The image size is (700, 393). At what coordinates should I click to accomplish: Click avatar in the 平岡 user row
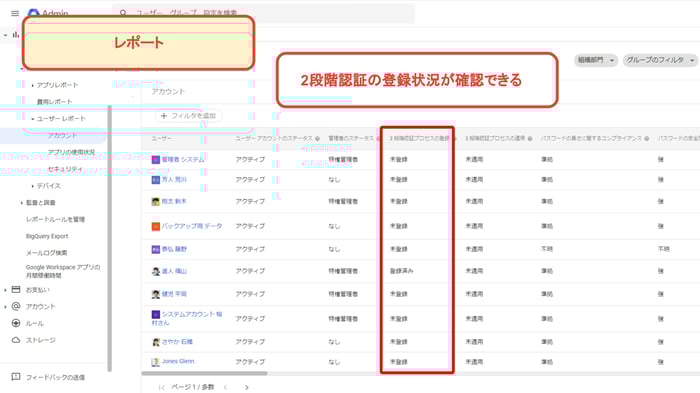(x=155, y=294)
